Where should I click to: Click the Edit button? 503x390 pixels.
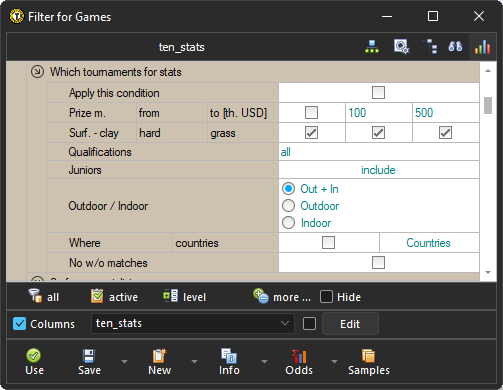point(350,324)
